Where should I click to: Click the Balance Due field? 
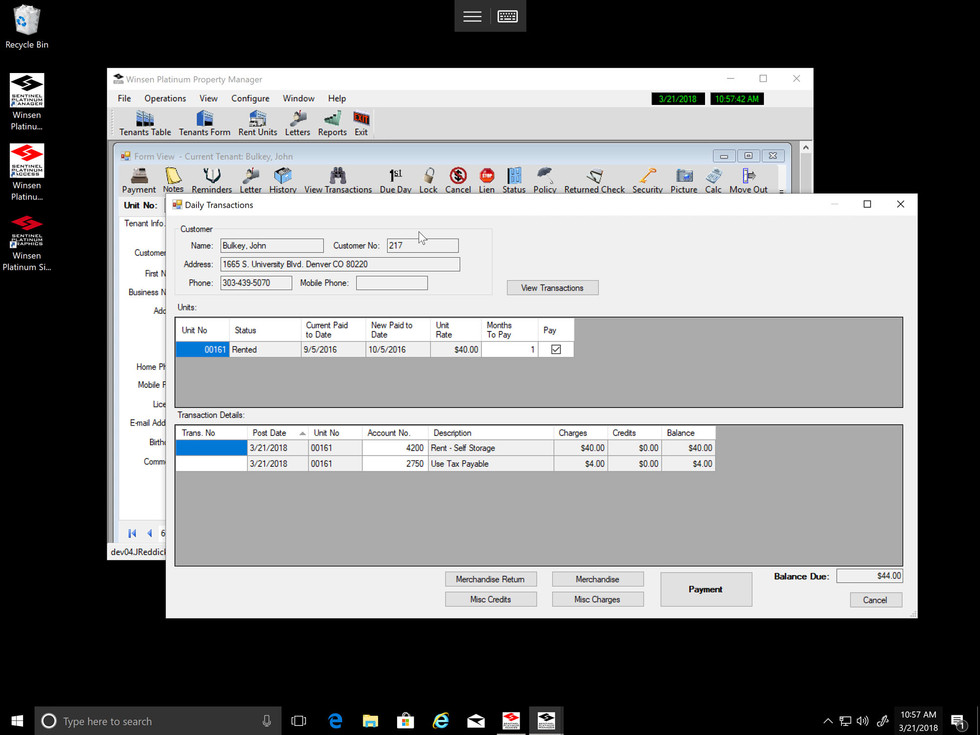869,576
